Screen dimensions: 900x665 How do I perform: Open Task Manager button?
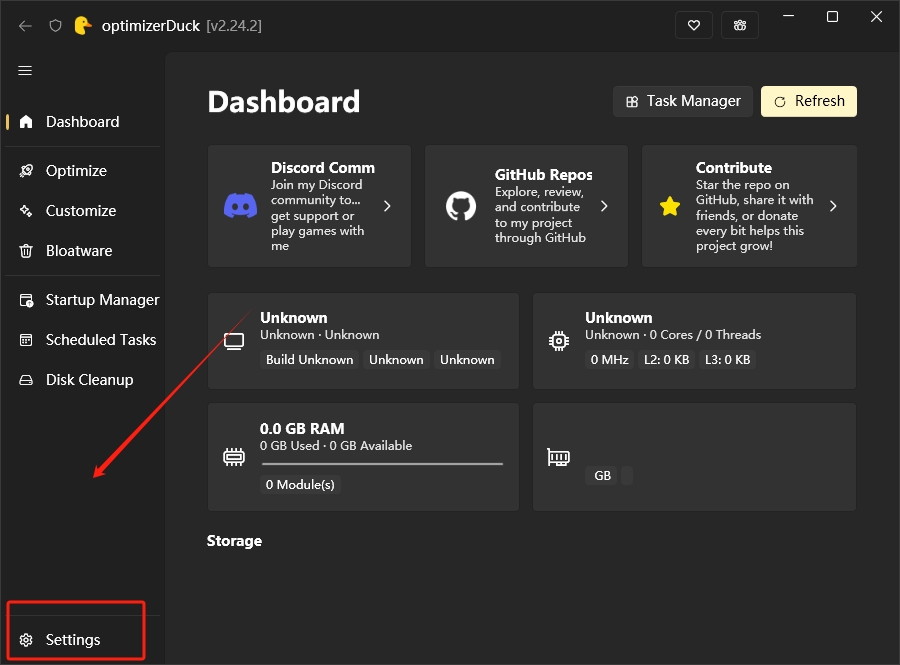coord(683,102)
